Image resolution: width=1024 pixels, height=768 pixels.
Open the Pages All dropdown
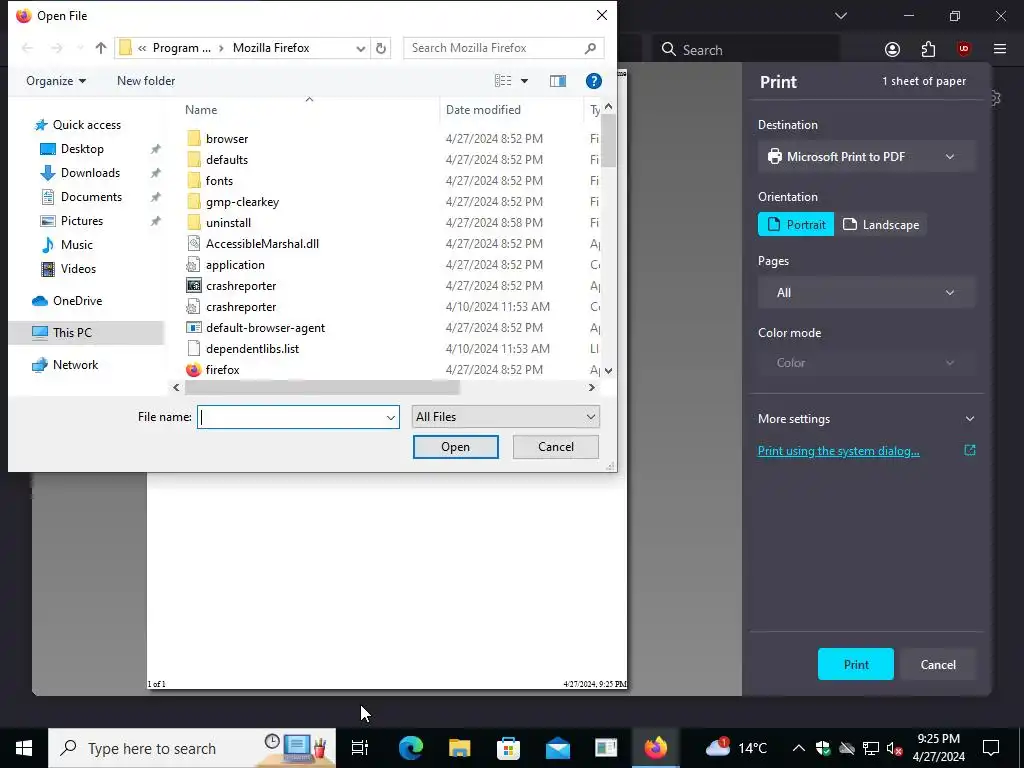866,293
